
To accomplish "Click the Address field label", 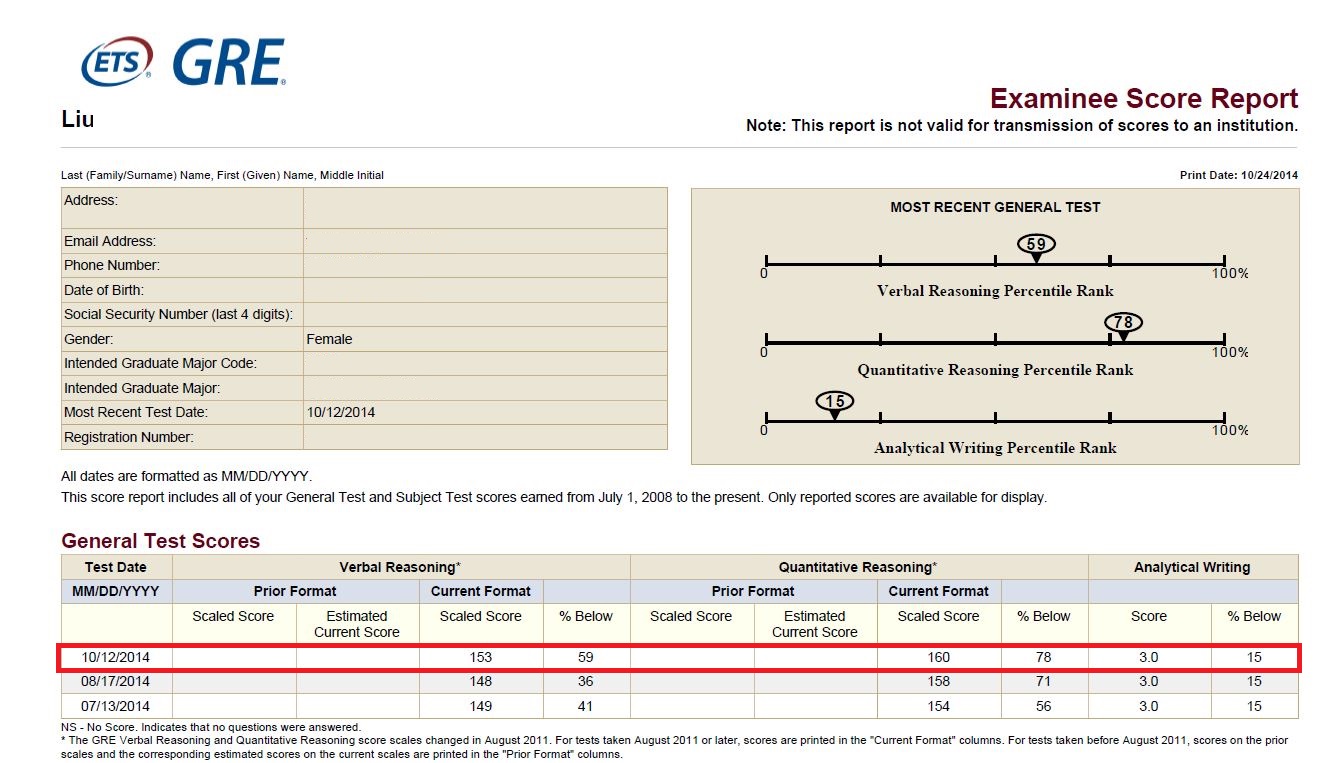I will point(91,200).
